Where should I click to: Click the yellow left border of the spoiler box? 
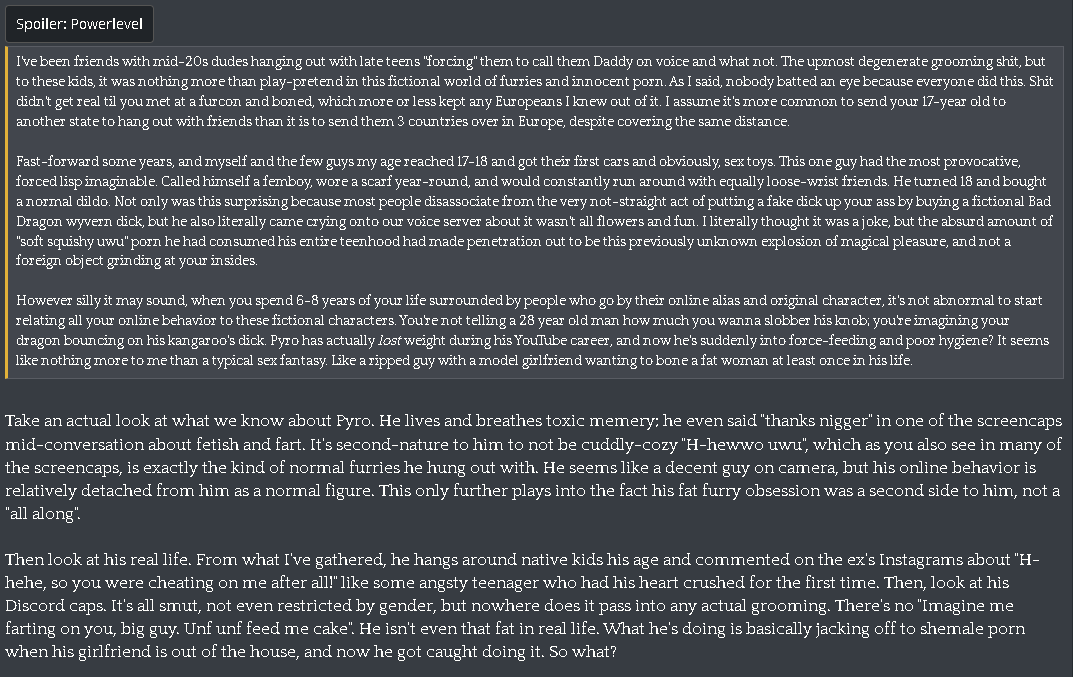pos(6,212)
